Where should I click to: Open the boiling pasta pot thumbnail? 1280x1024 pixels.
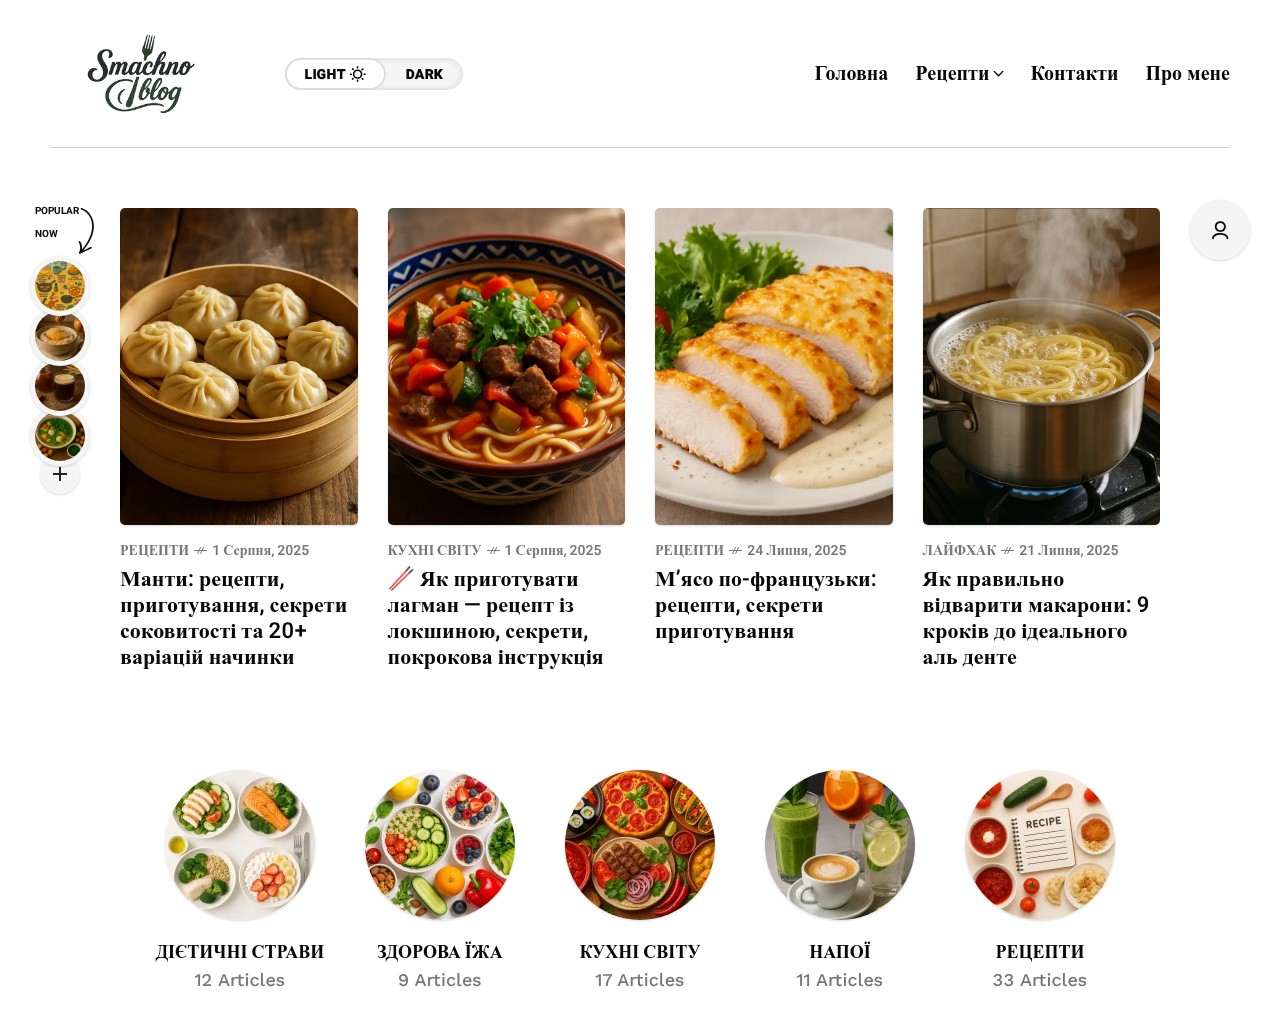pos(1041,366)
